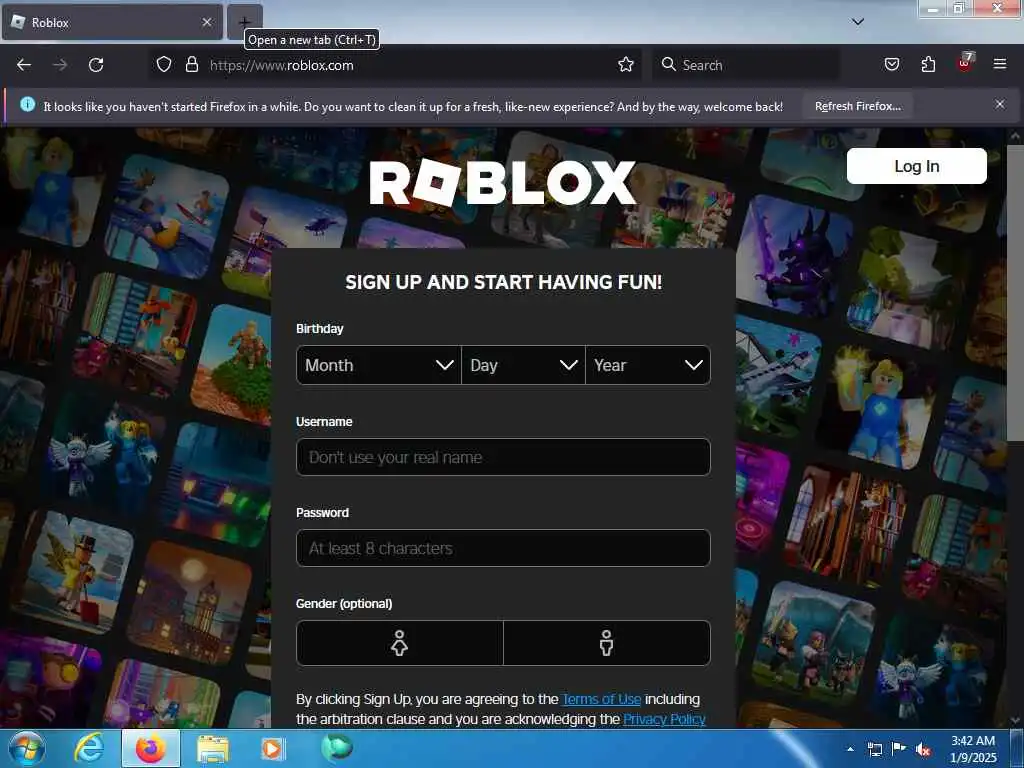Screen dimensions: 1024x768
Task: Bookmark this page with the star icon
Action: [x=626, y=65]
